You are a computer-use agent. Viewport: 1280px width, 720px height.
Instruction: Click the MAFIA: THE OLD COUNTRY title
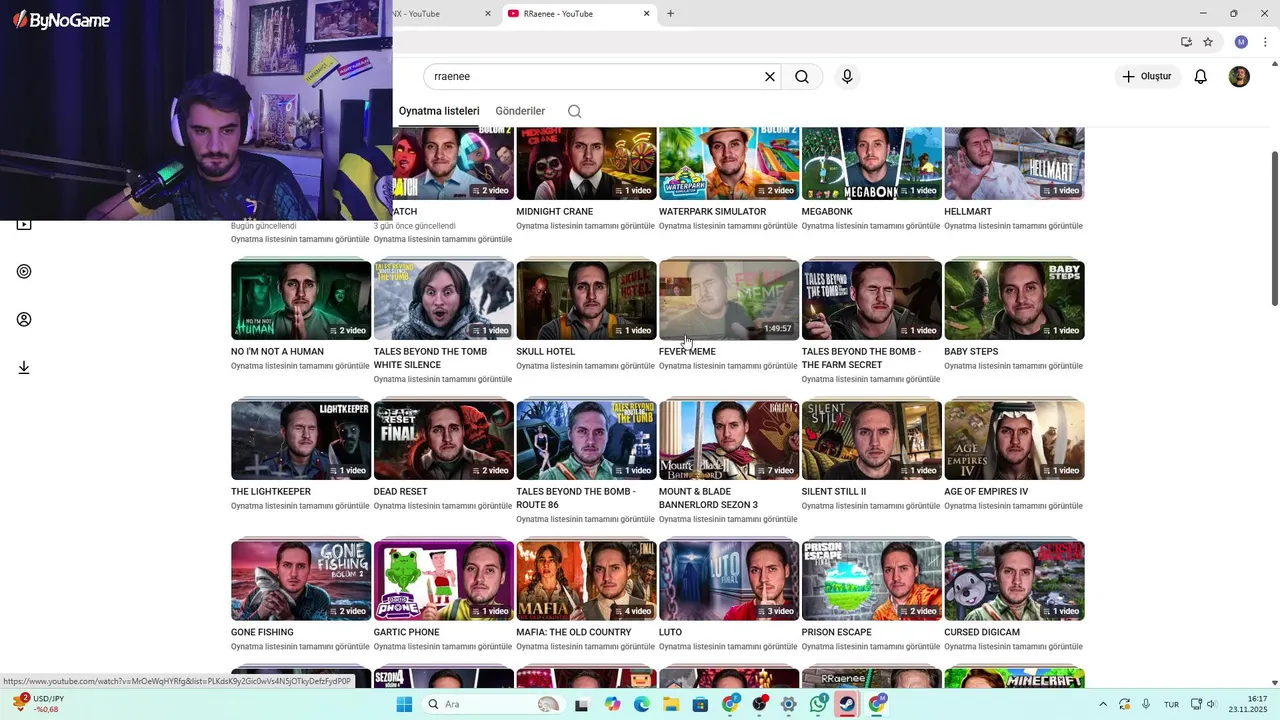pos(574,632)
